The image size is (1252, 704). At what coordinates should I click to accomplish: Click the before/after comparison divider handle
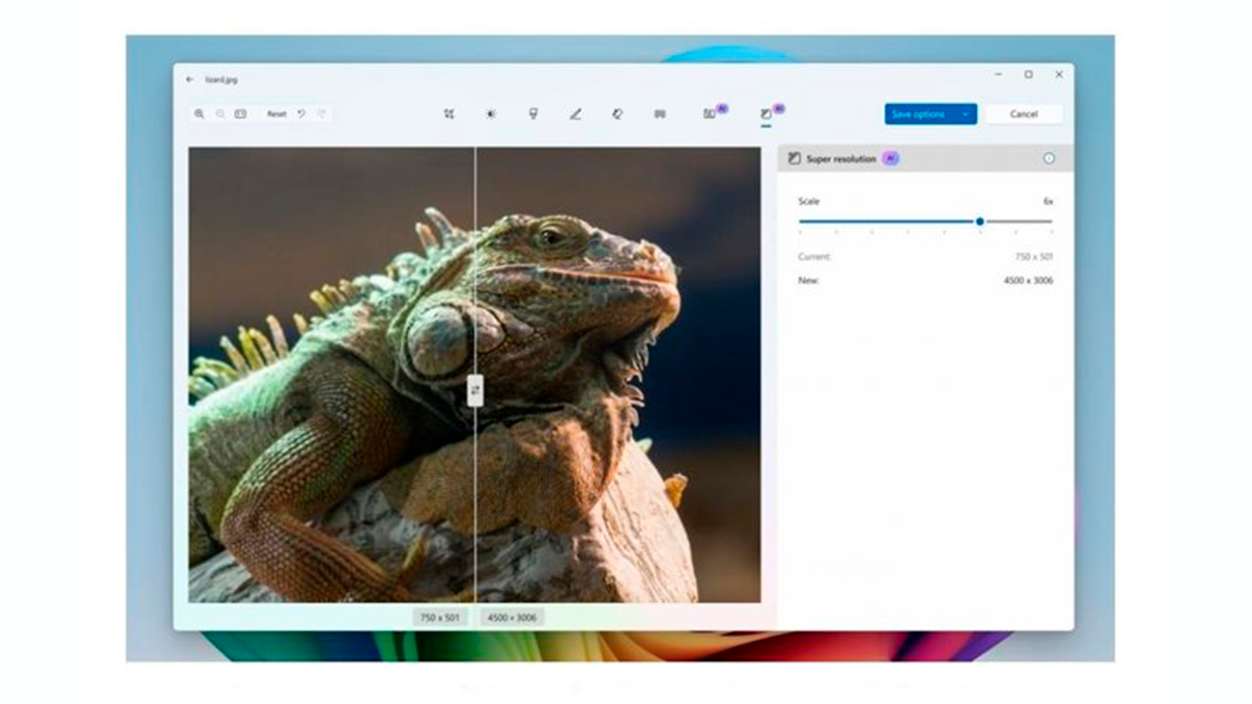(475, 390)
